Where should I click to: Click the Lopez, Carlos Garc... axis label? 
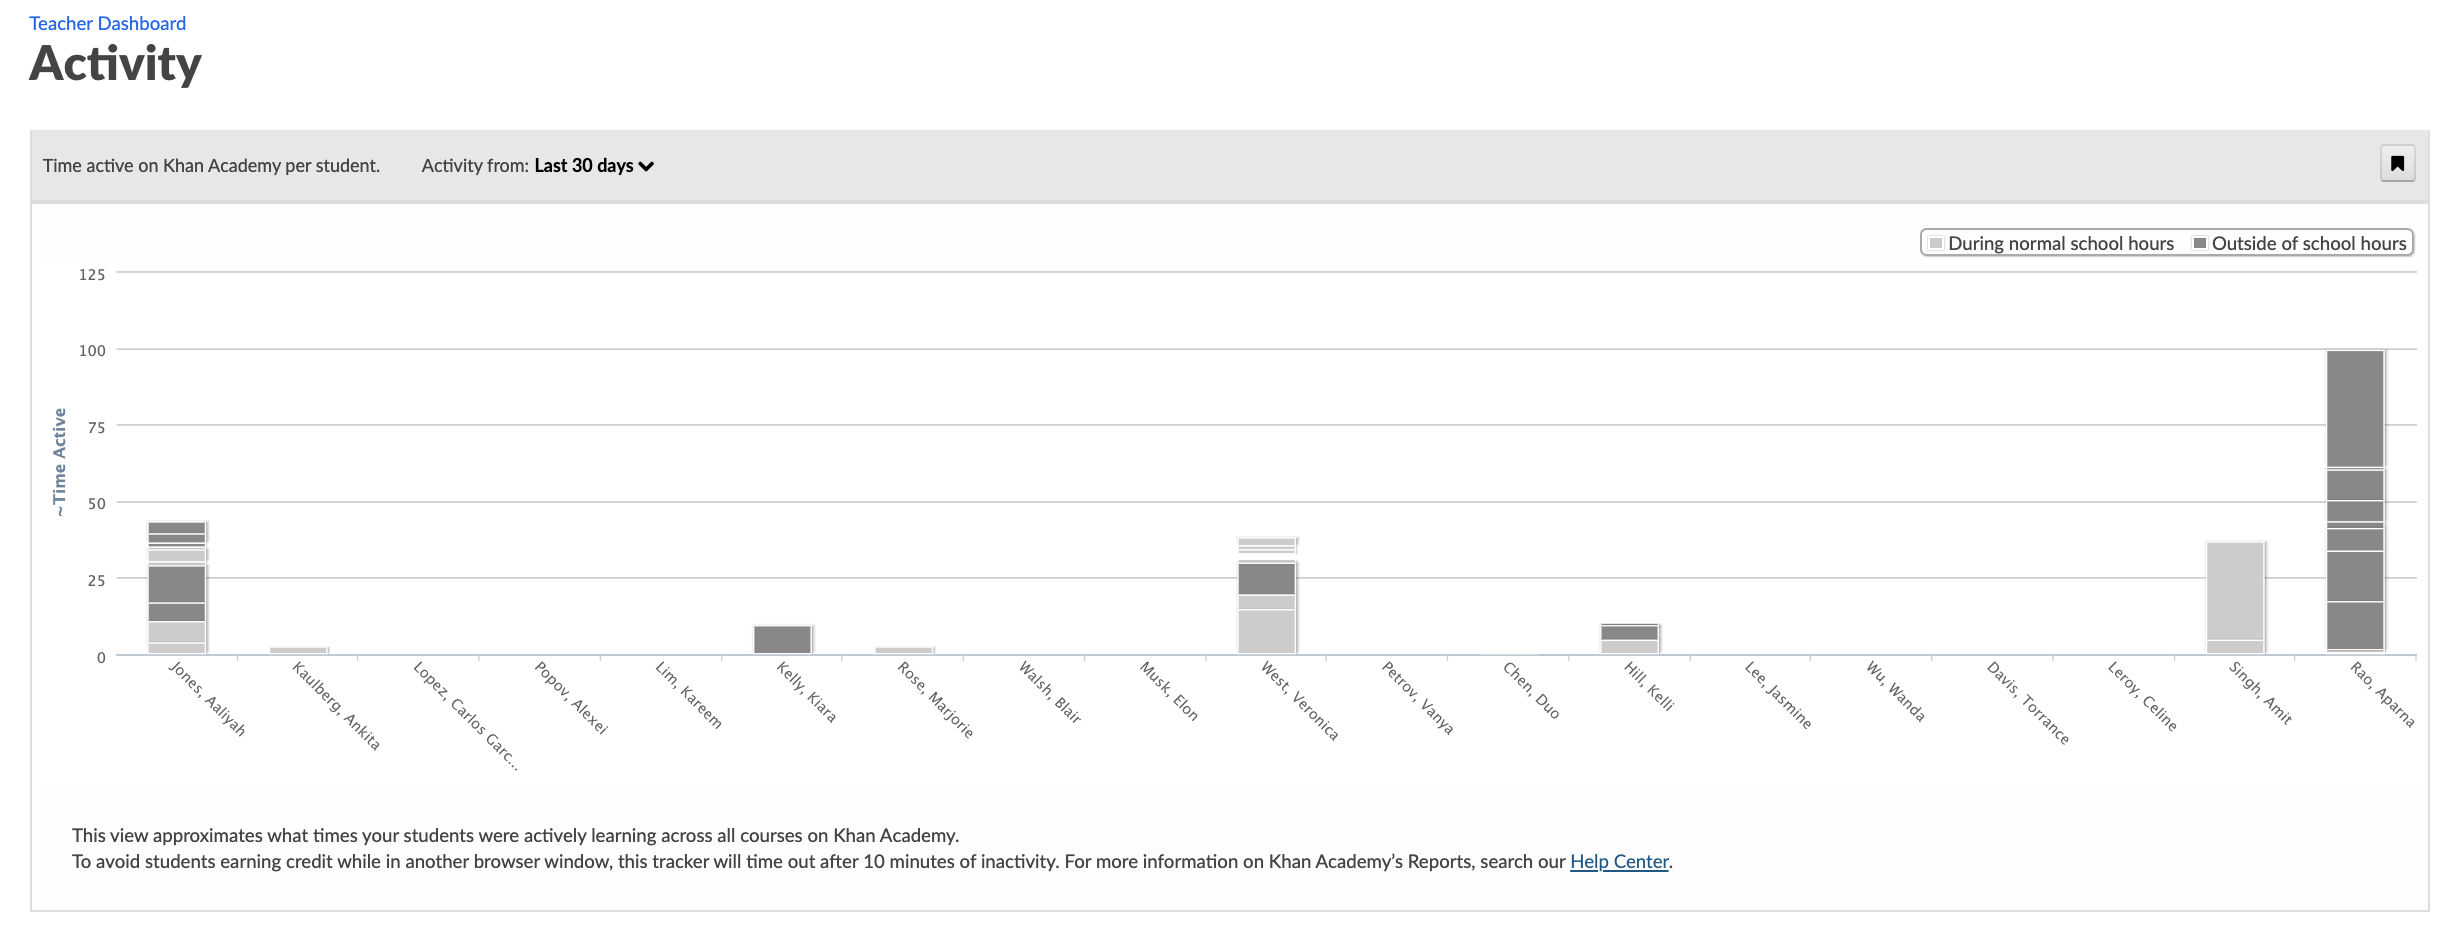coord(465,715)
